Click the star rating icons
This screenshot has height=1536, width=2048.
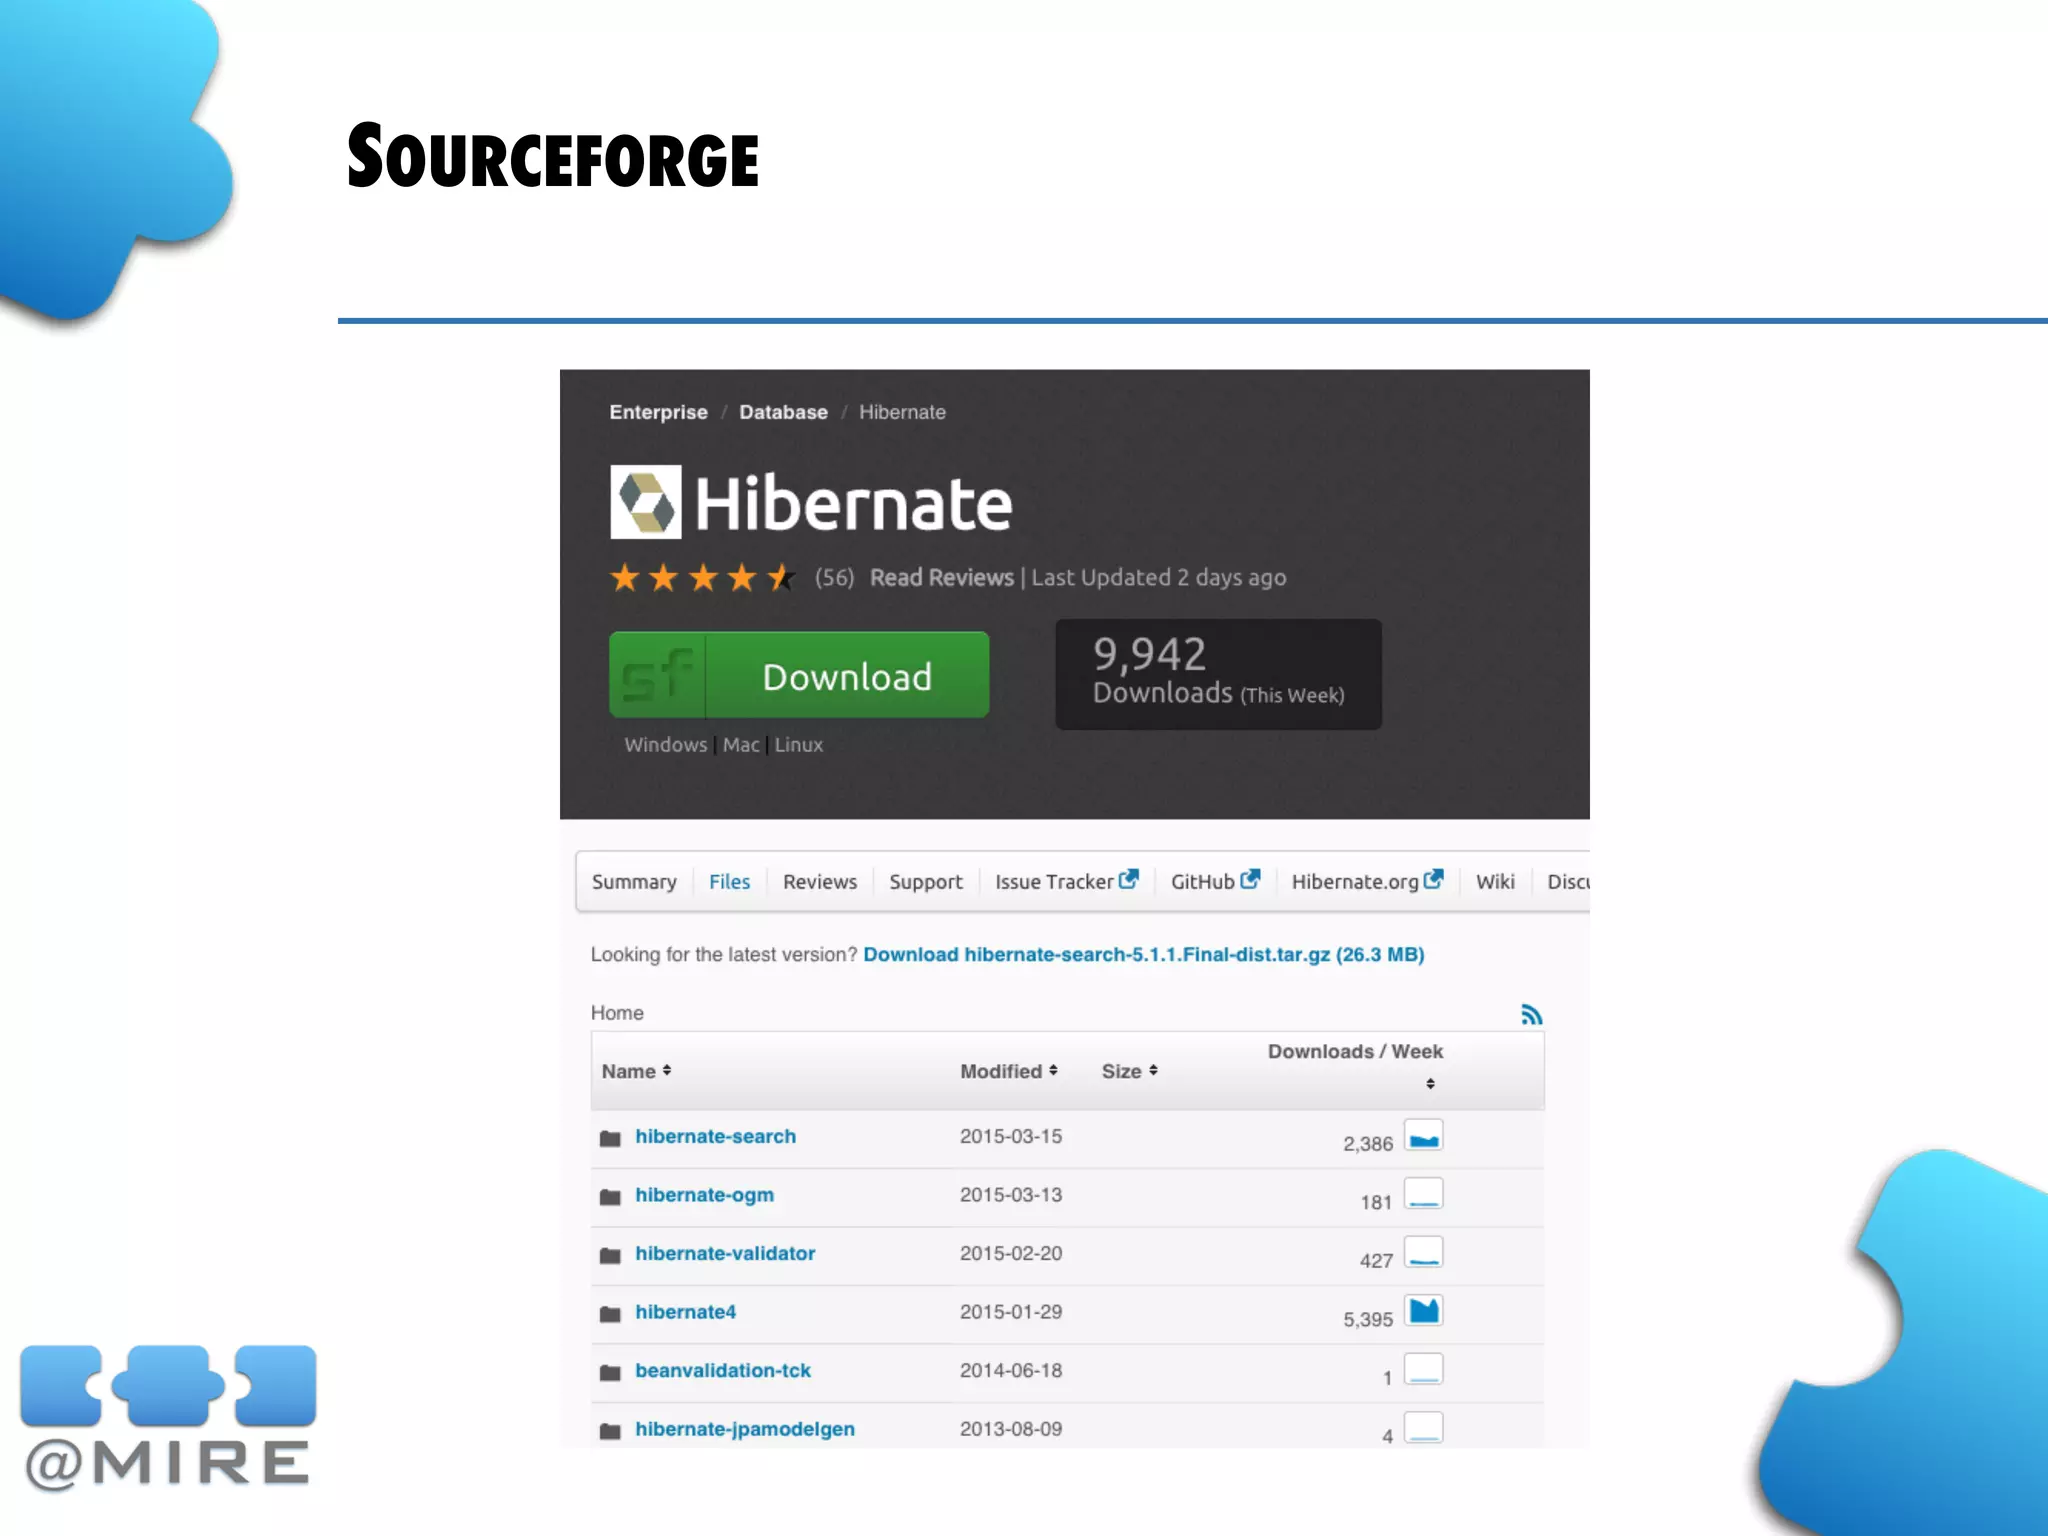click(702, 577)
